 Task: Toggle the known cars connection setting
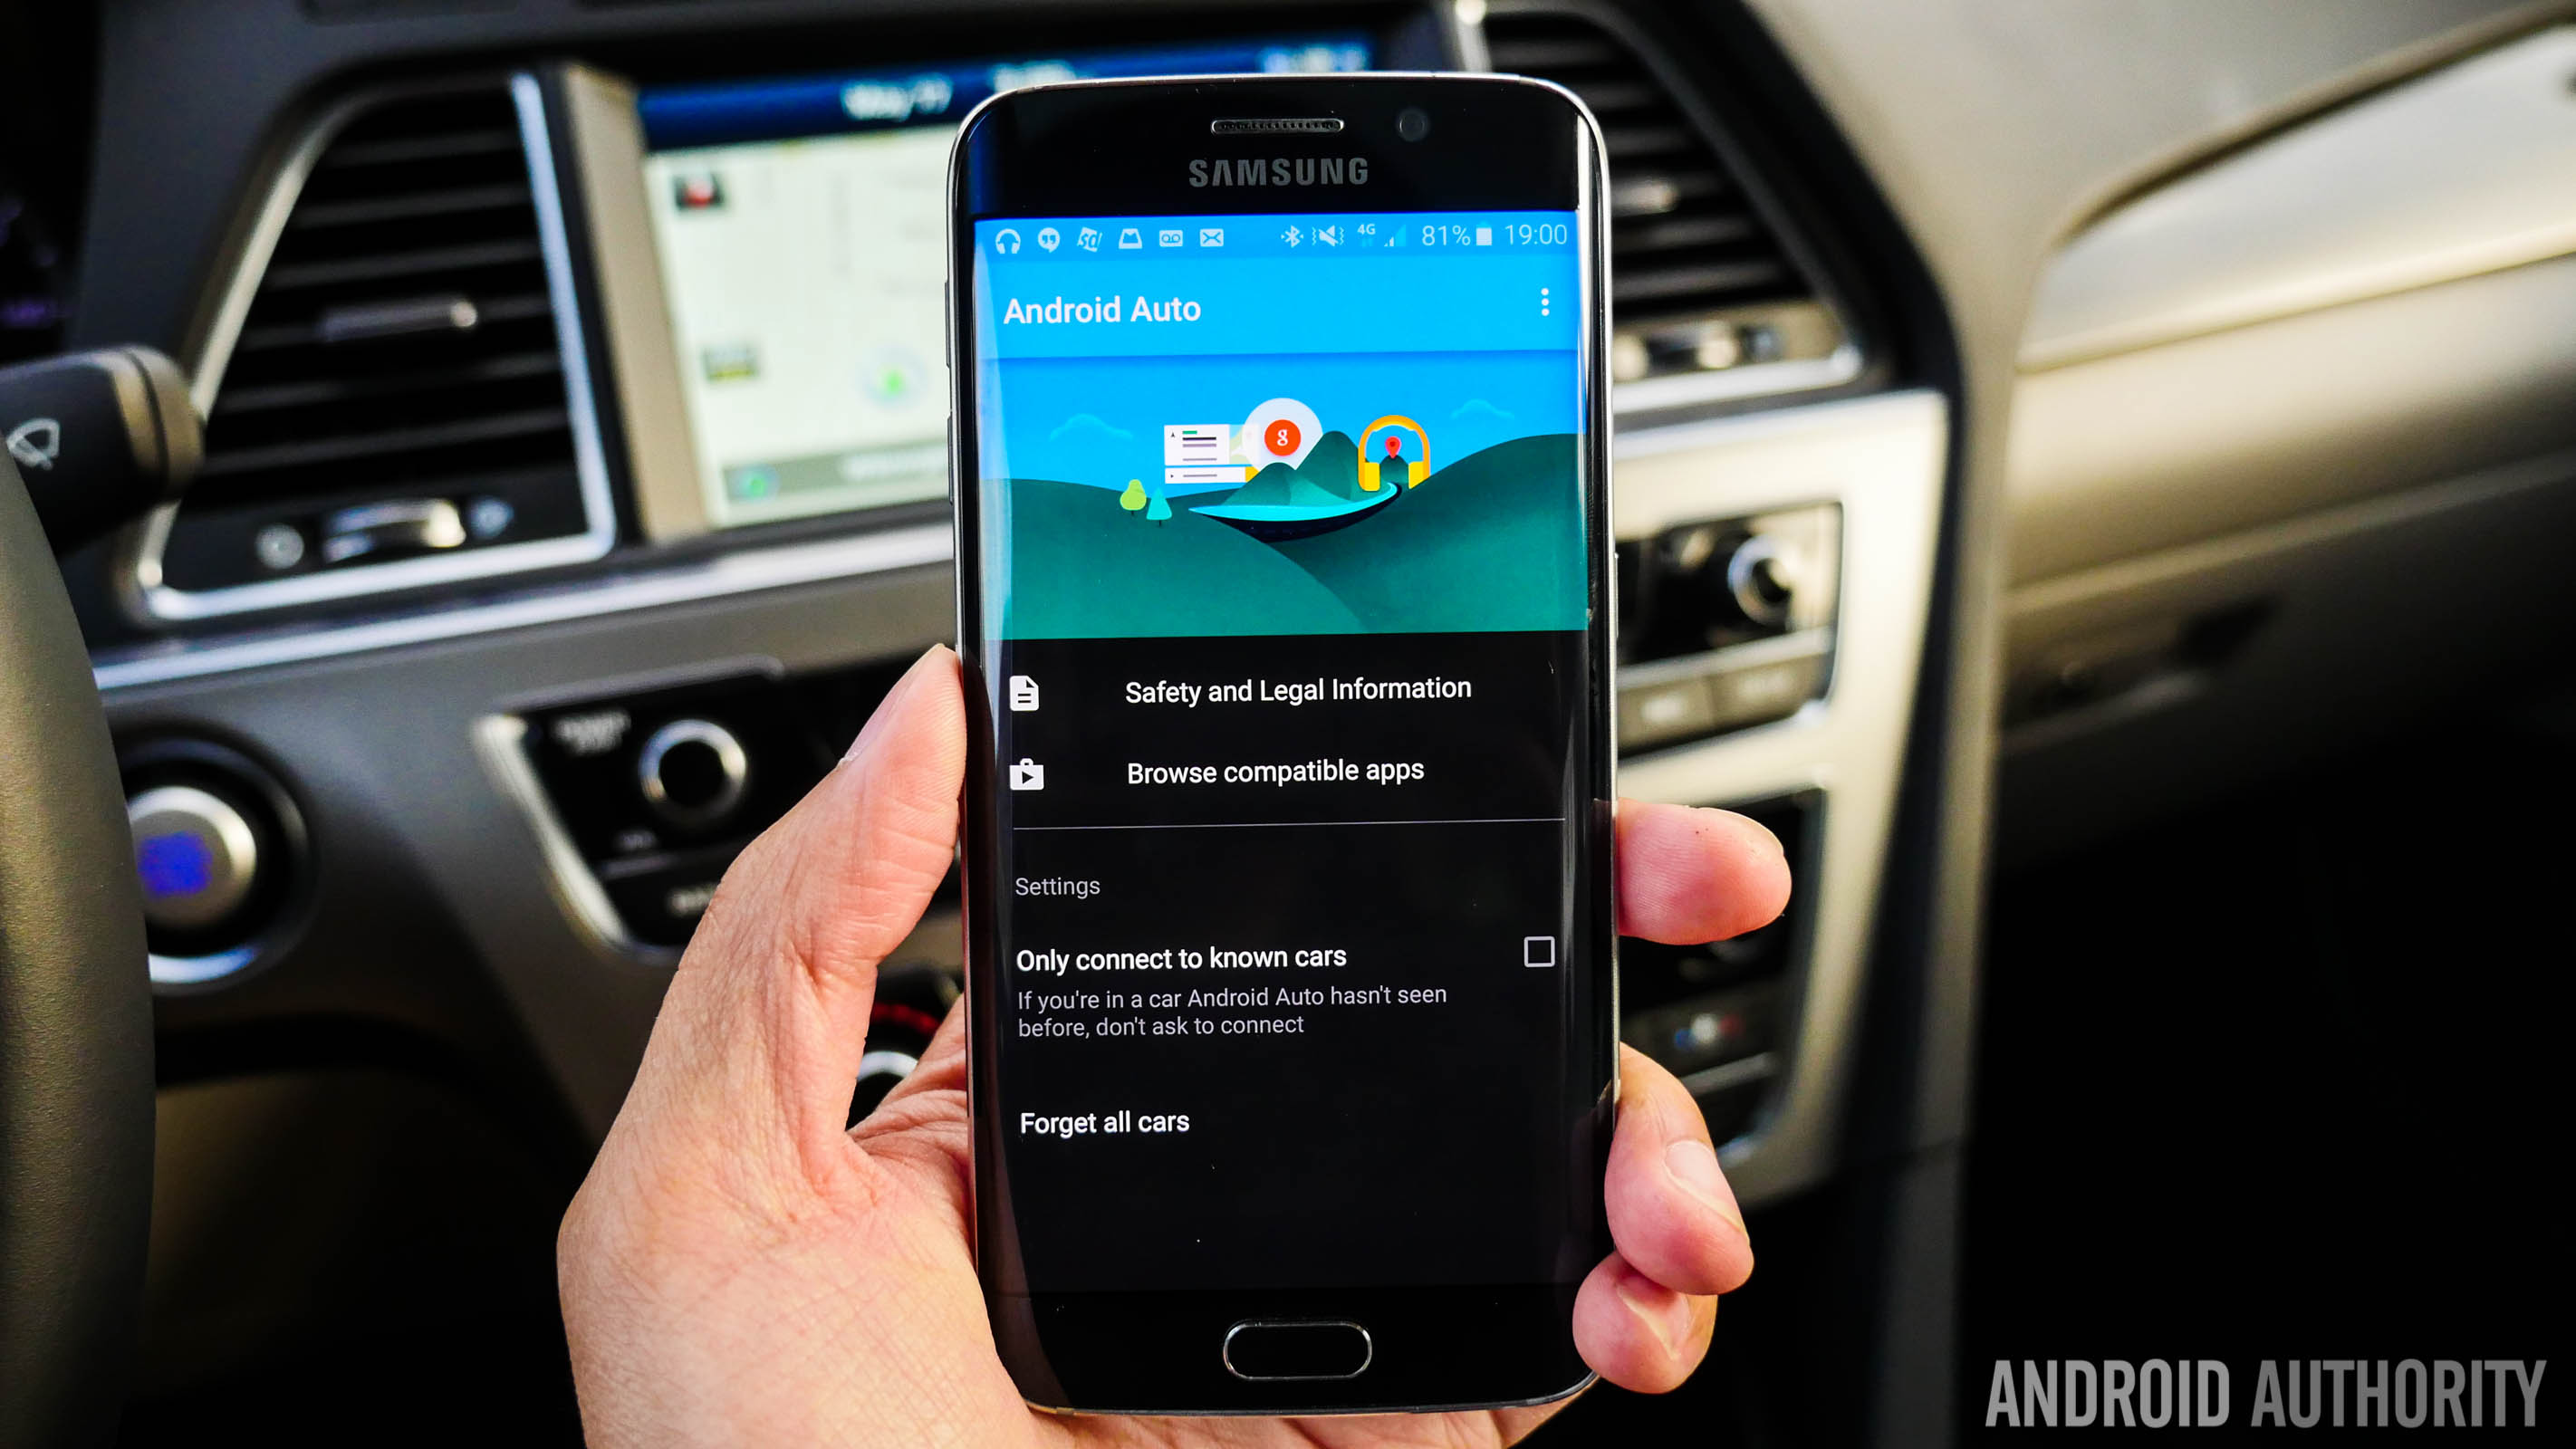tap(1535, 952)
